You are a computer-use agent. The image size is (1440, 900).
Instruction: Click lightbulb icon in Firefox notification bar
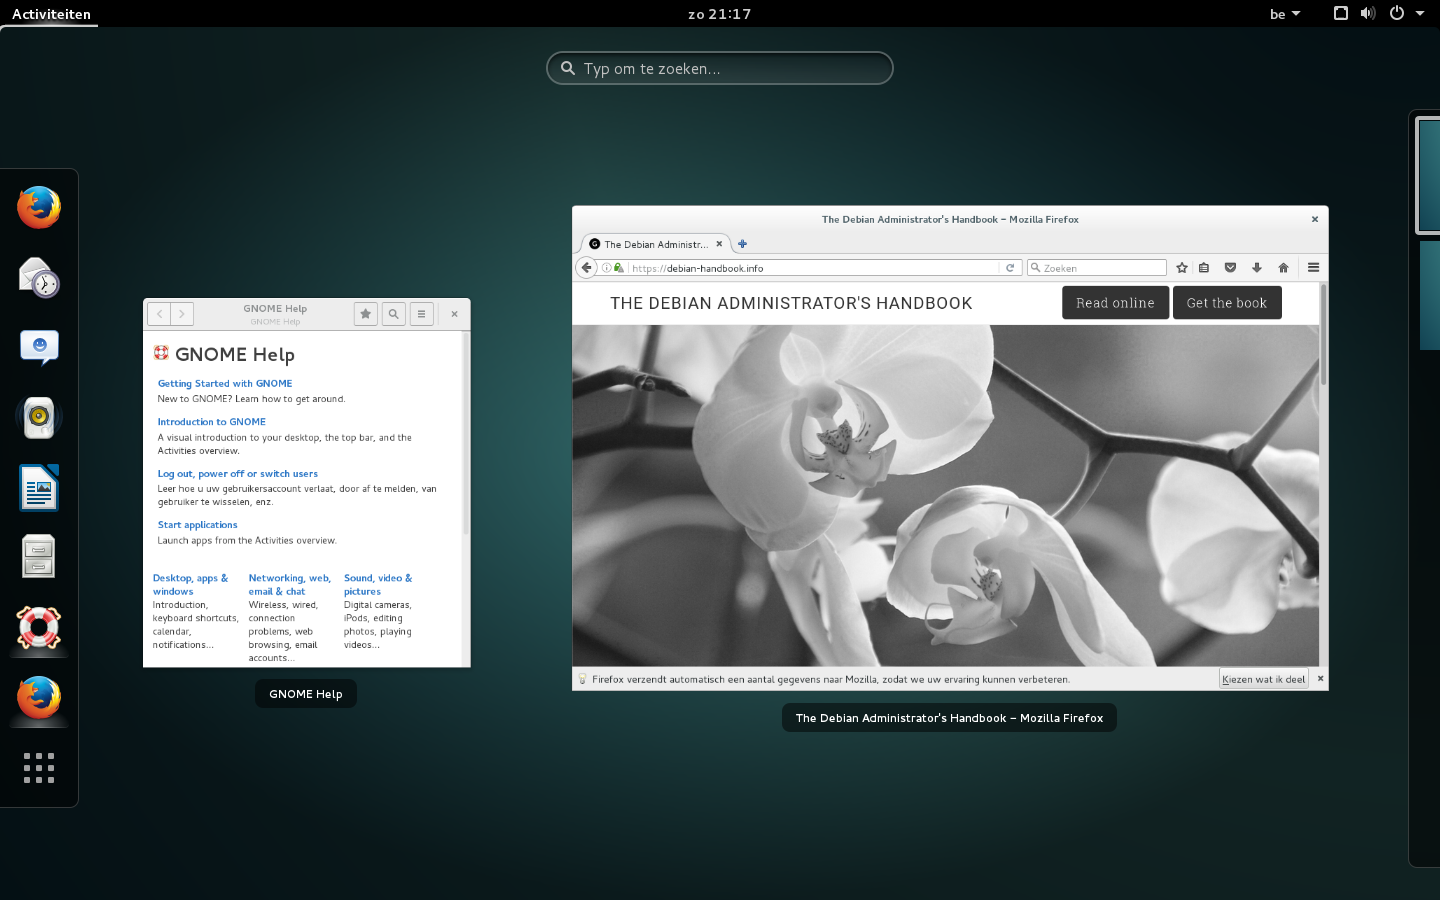tap(582, 679)
